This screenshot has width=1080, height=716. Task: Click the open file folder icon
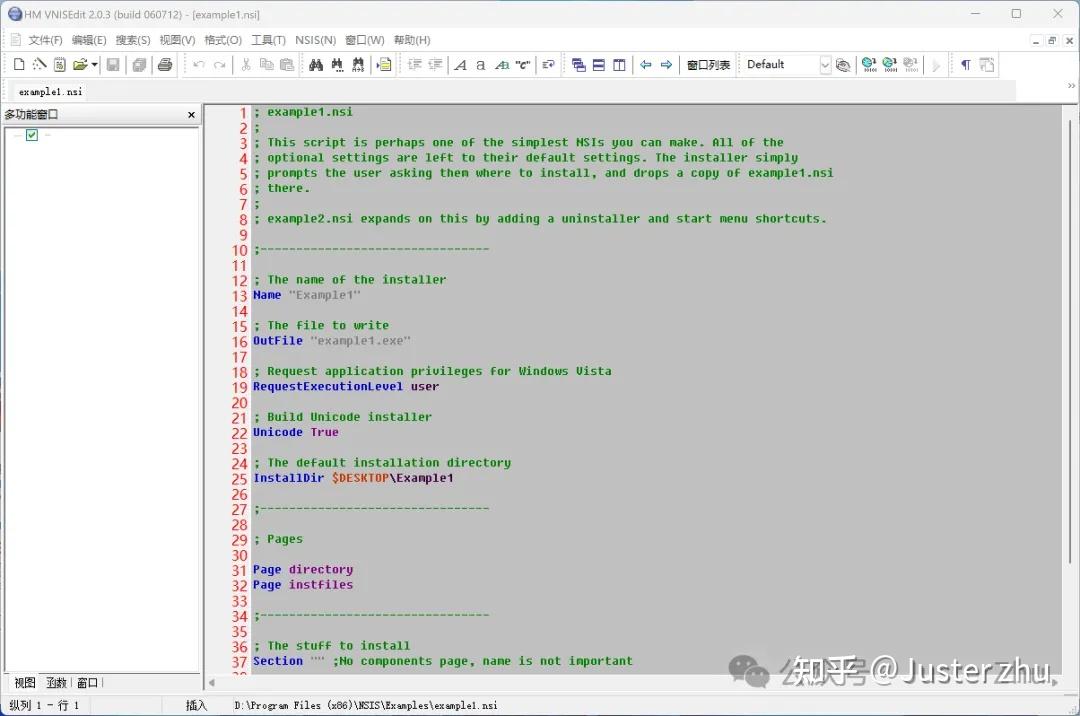click(x=80, y=65)
